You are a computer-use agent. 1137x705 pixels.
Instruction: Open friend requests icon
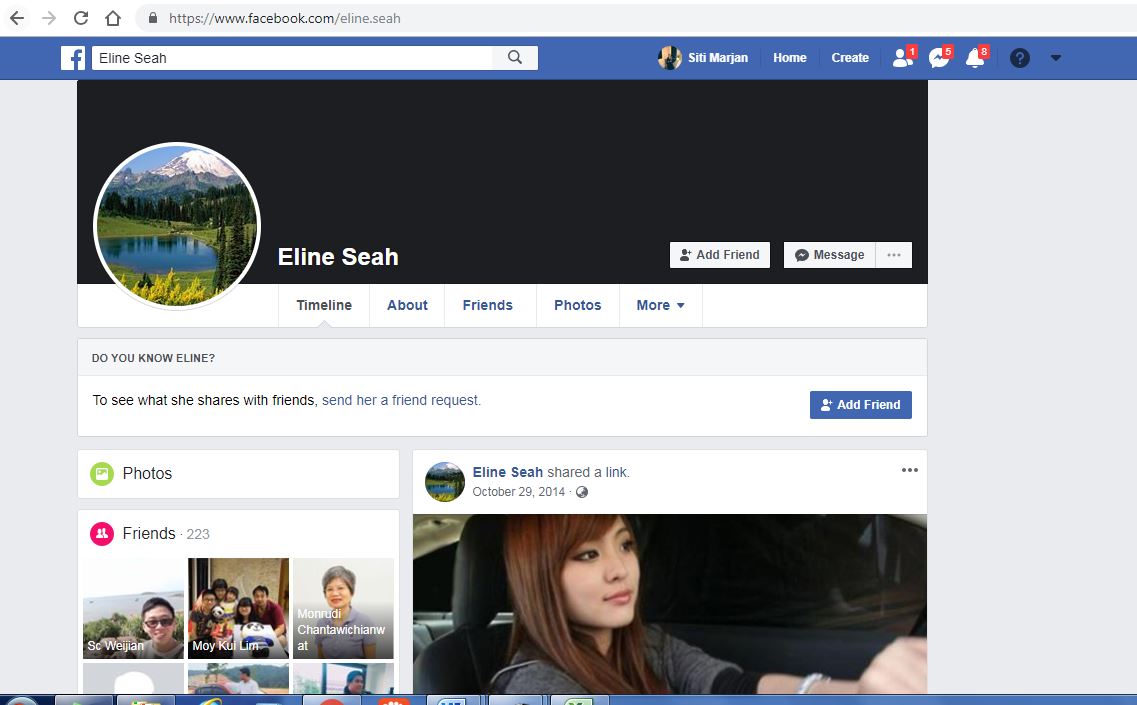903,57
